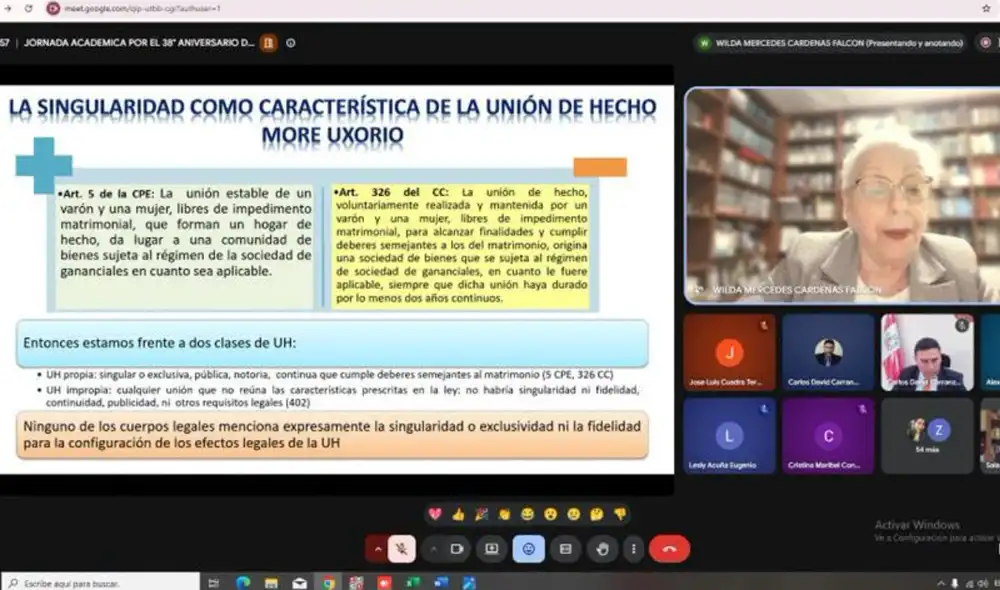Send the party popper reaction
Viewport: 1000px width, 590px height.
[482, 514]
